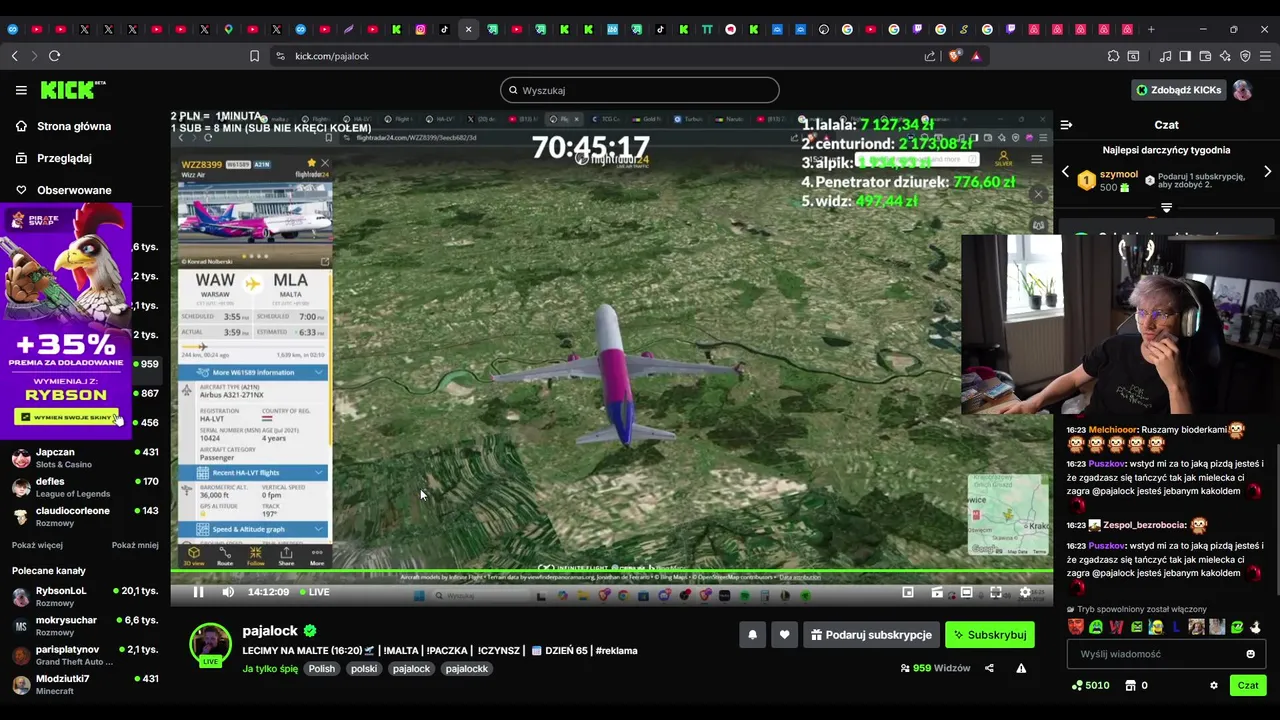Open chat settings gear icon

[x=1214, y=686]
